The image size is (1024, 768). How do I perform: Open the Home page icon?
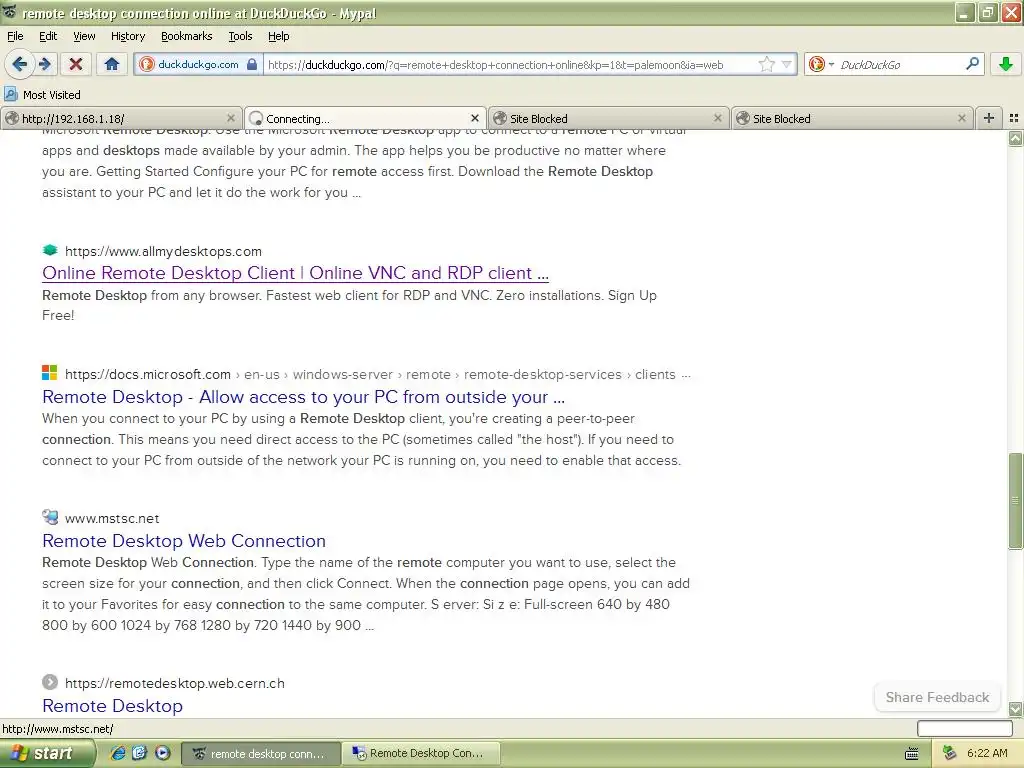(x=112, y=64)
